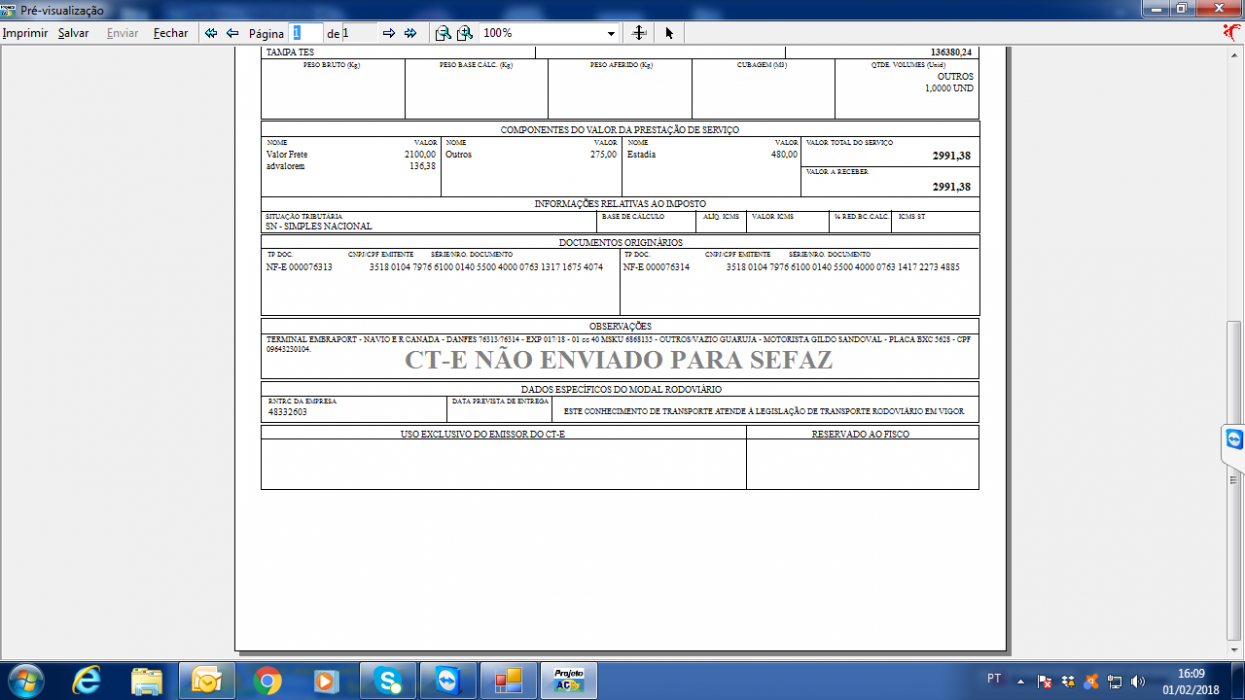Click the Estadia 480,00 value
This screenshot has width=1245, height=700.
tap(784, 155)
